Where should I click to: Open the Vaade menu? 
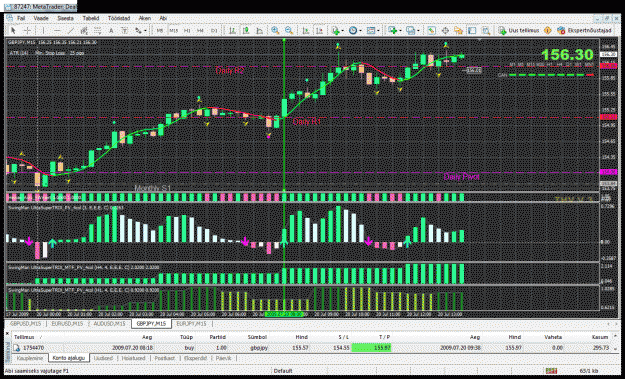pyautogui.click(x=41, y=18)
